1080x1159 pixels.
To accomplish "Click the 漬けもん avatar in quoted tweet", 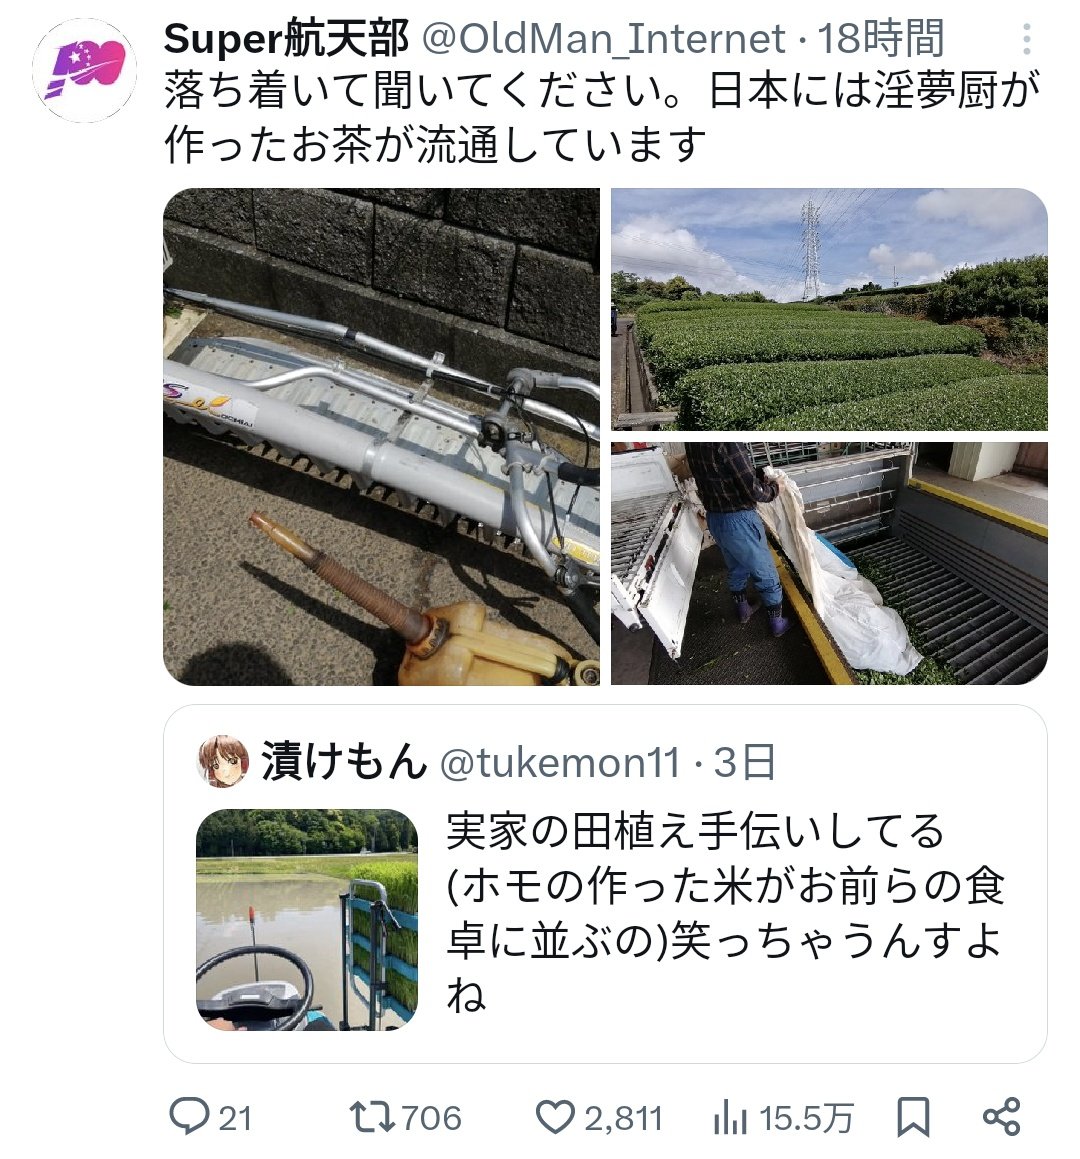I will 223,762.
